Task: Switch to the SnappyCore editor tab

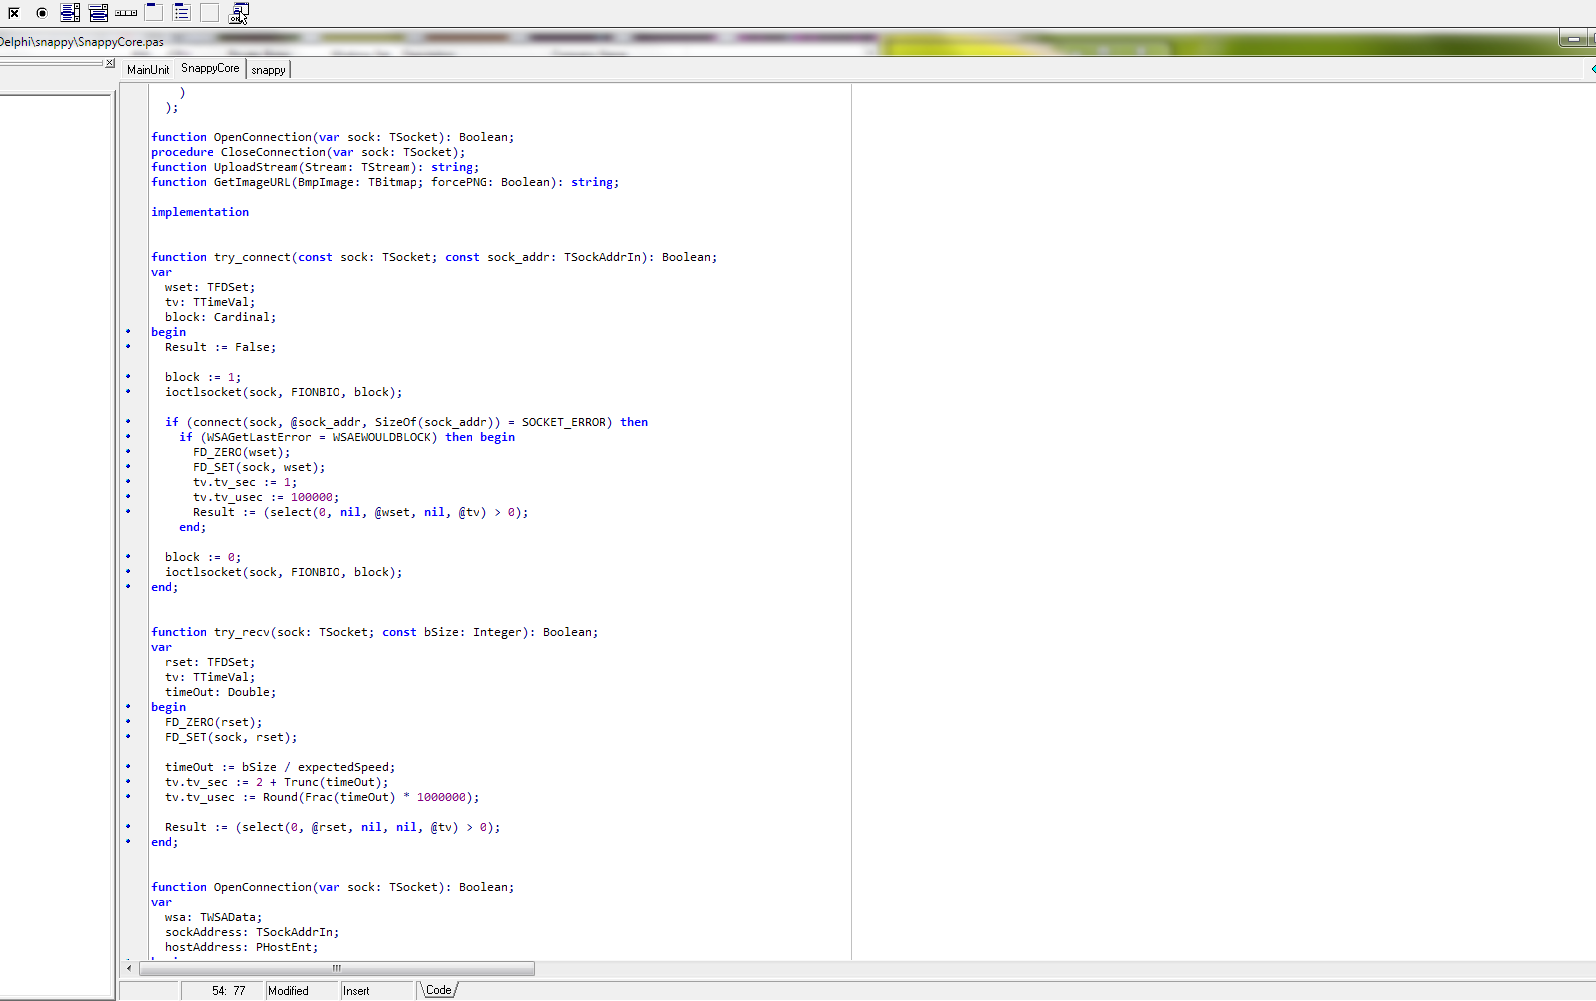Action: pyautogui.click(x=210, y=68)
